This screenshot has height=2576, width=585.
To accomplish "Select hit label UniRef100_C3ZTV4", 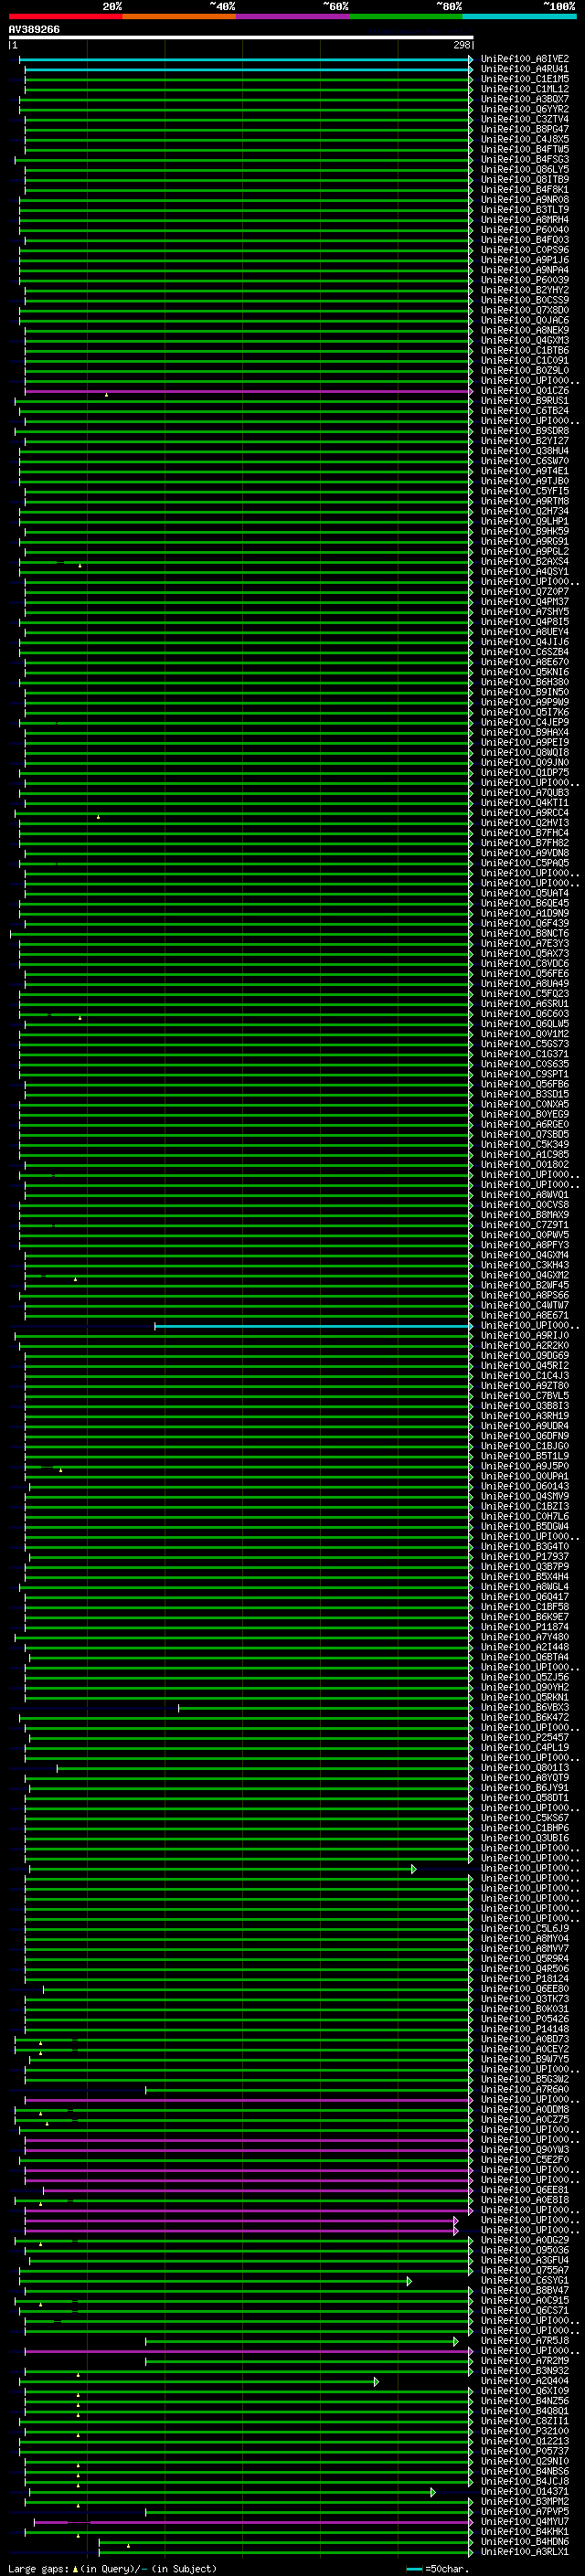I will tap(525, 119).
